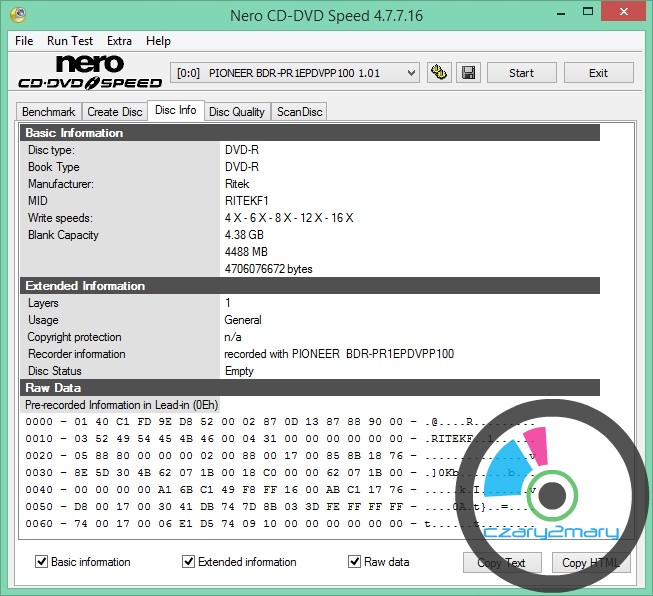Image resolution: width=653 pixels, height=596 pixels.
Task: Uncheck the Basic information checkbox
Action: coord(41,562)
